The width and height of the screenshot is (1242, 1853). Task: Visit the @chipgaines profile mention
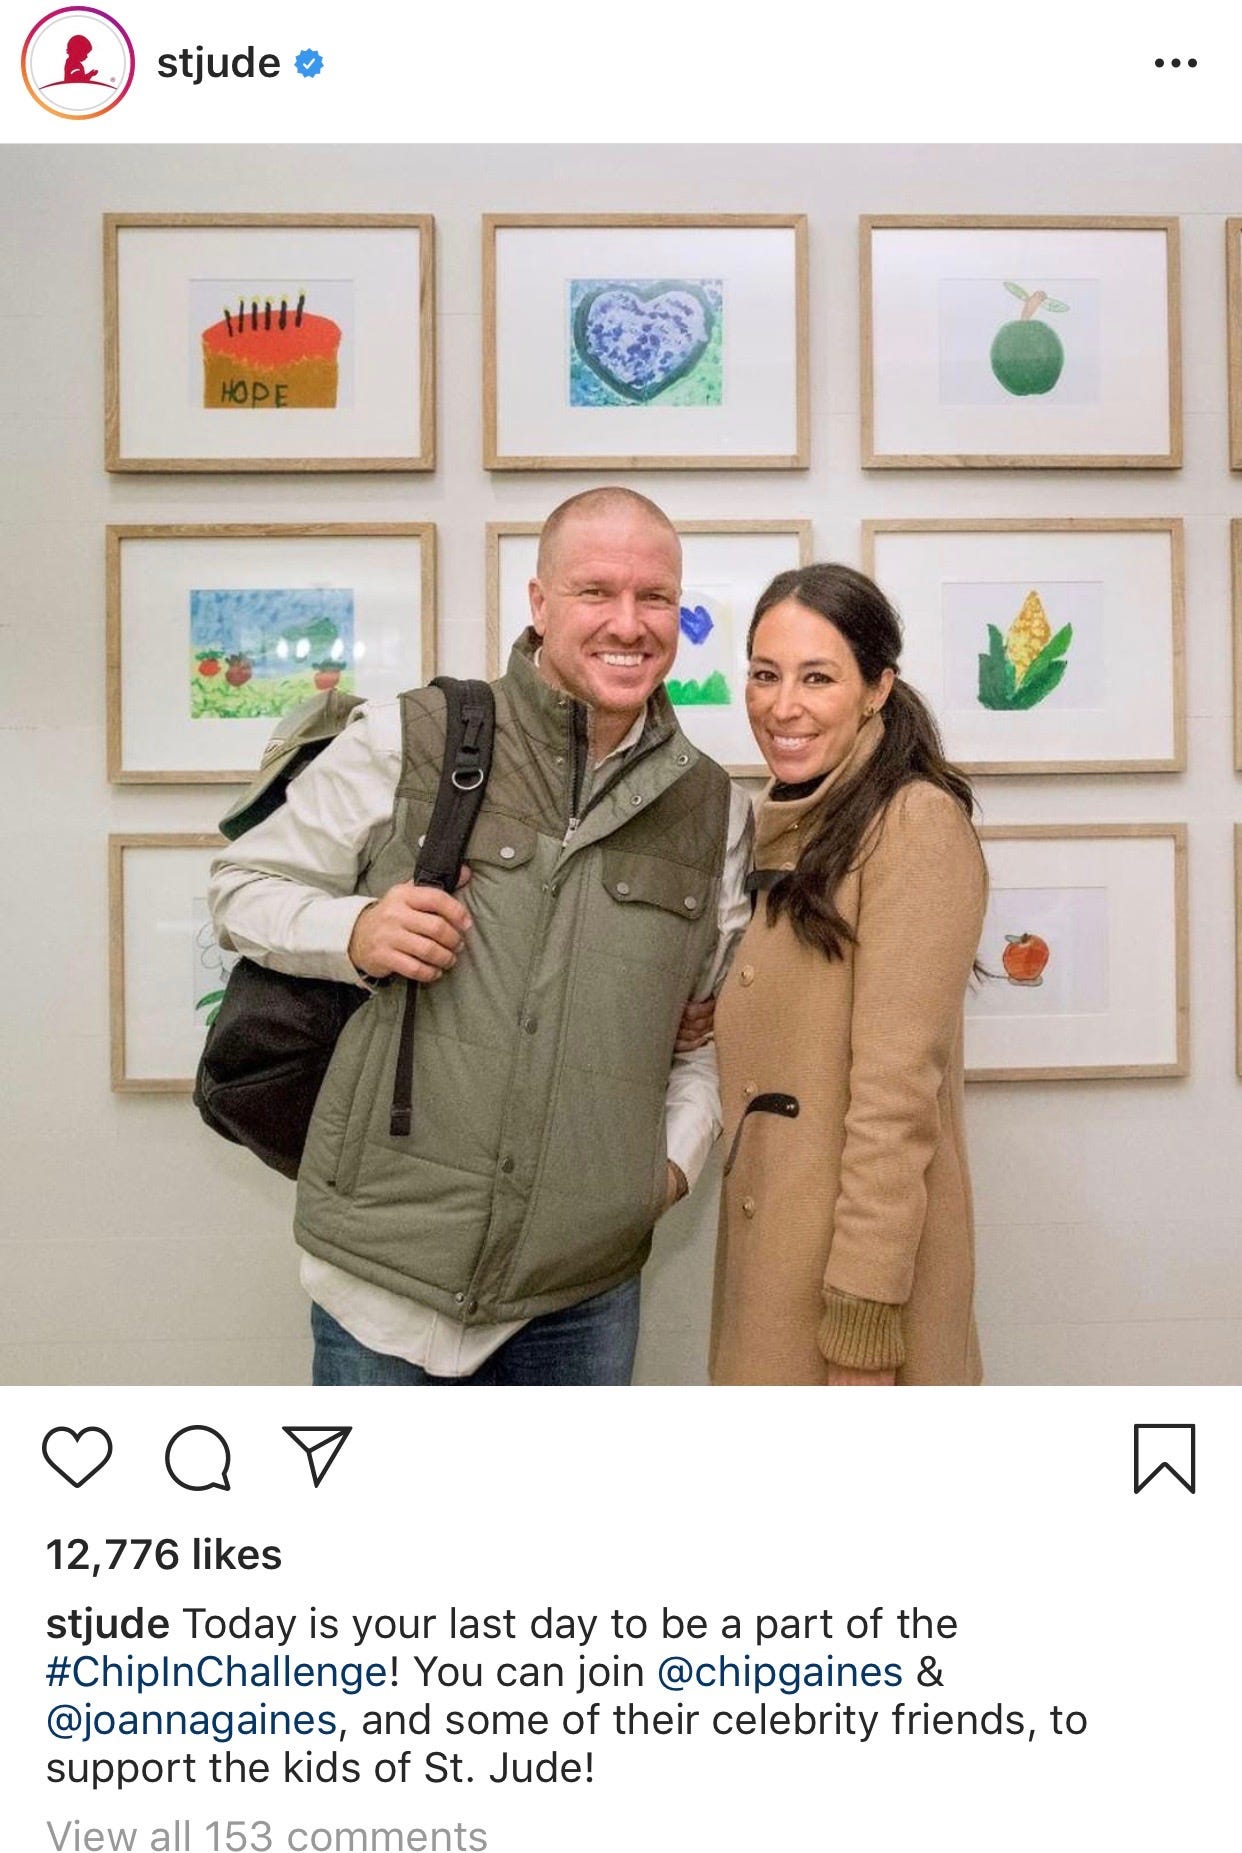click(x=780, y=1671)
